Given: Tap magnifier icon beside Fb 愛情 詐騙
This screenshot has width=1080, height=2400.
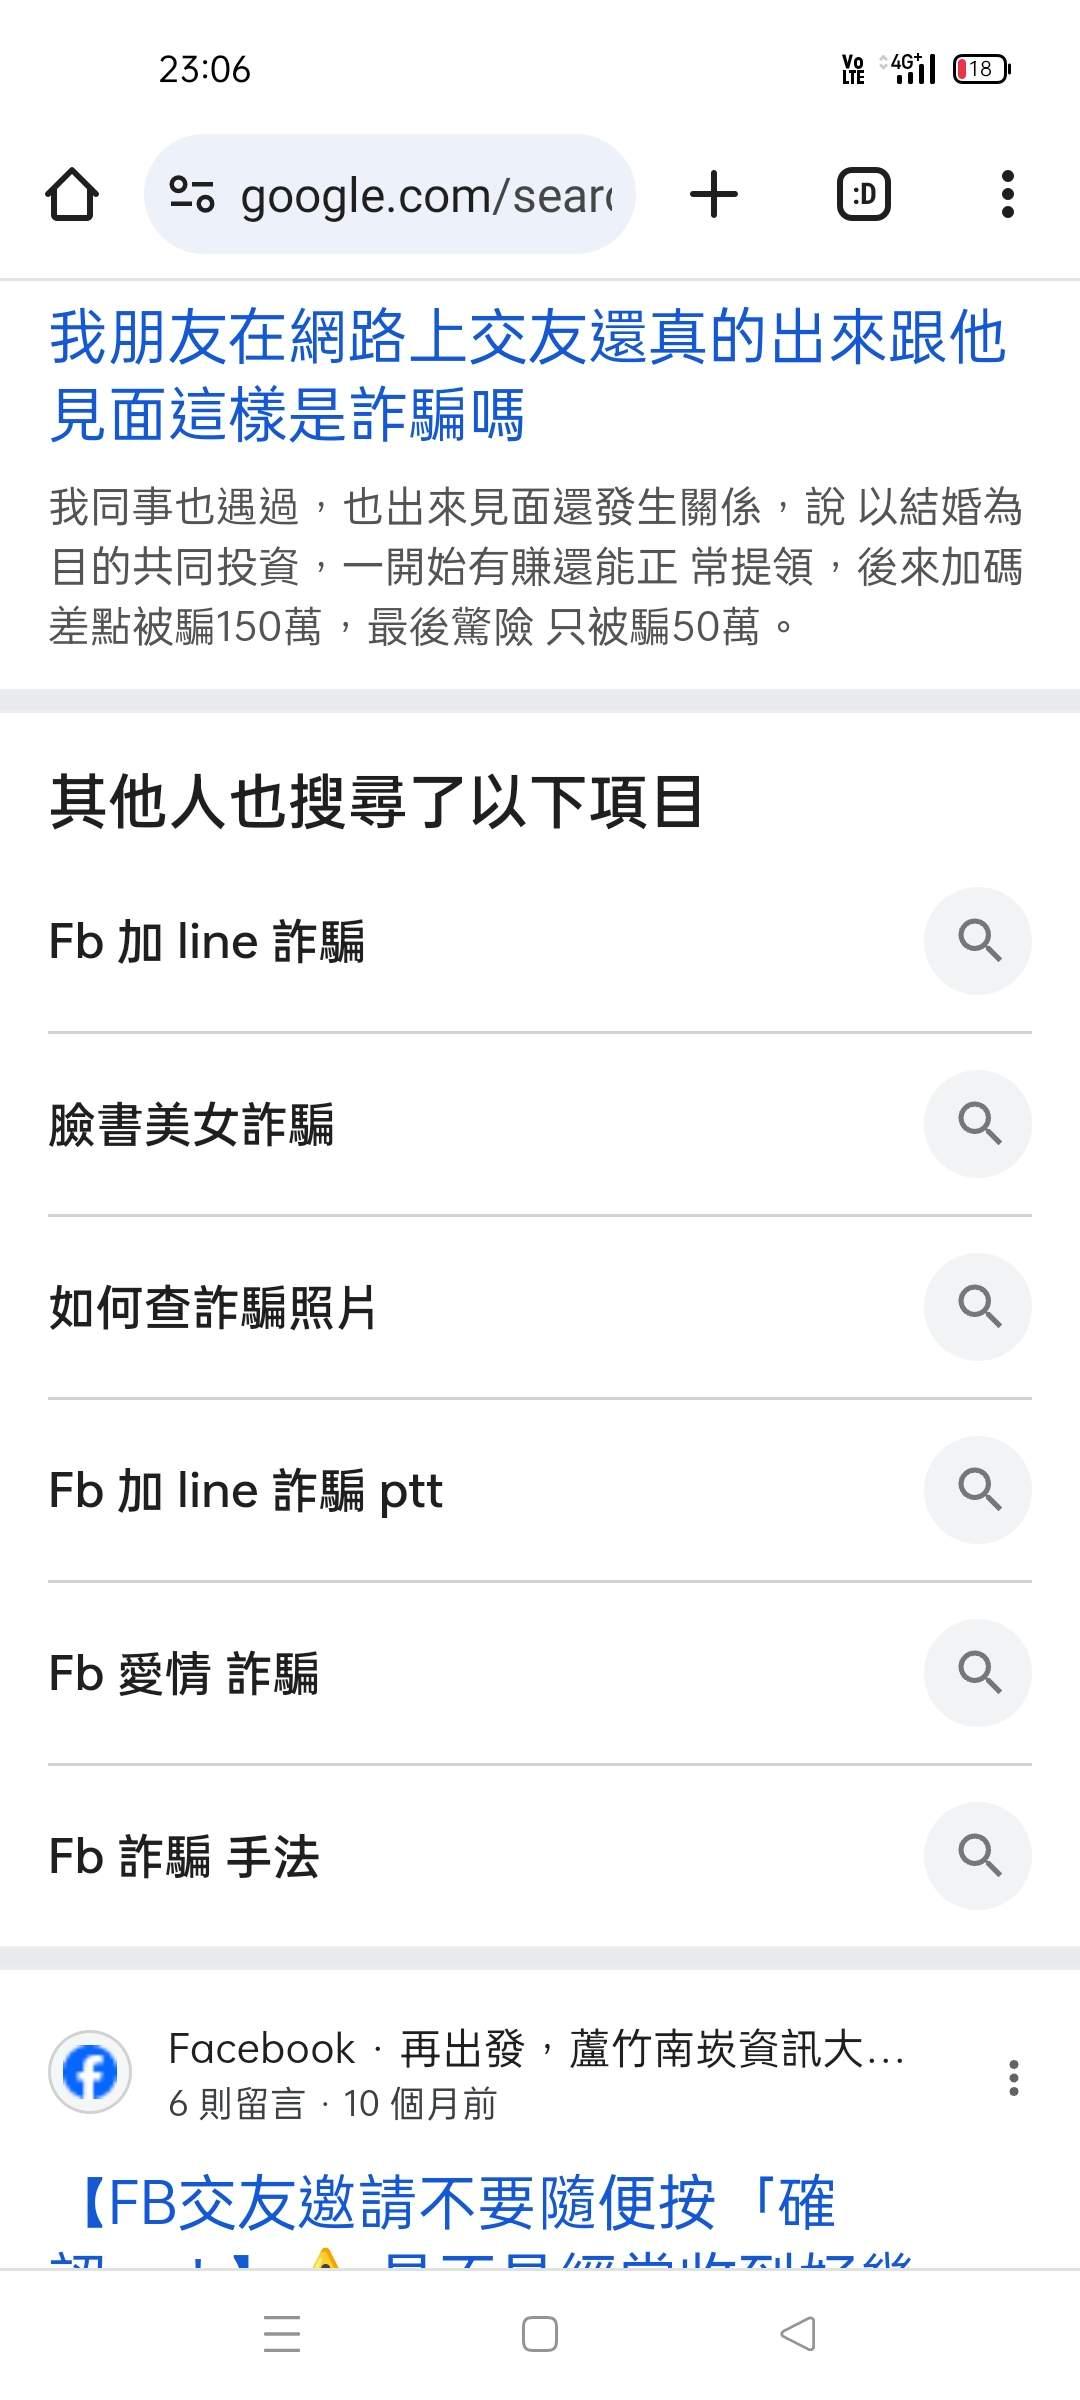Looking at the screenshot, I should (x=977, y=1673).
